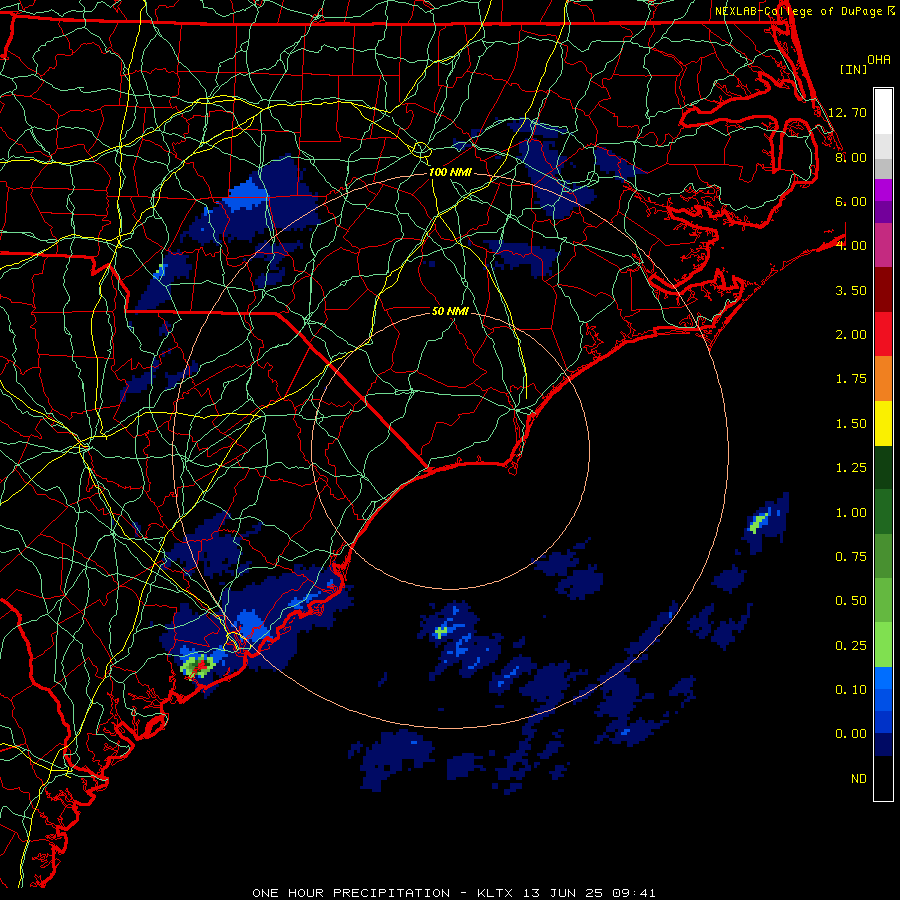Select the bright magenta legend swatch
Viewport: 900px width, 900px height.
tap(883, 190)
